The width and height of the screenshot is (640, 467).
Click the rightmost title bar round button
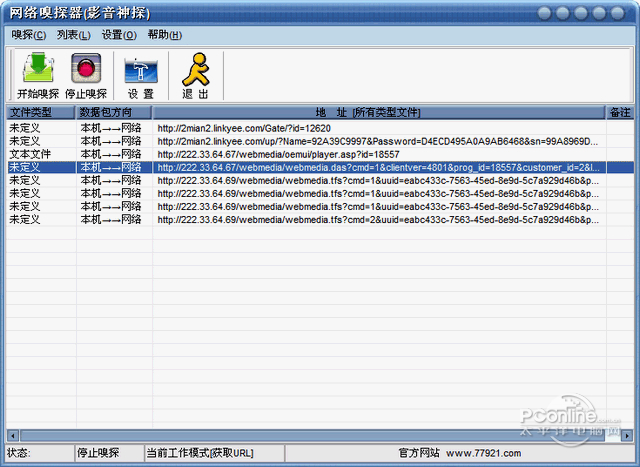[617, 13]
